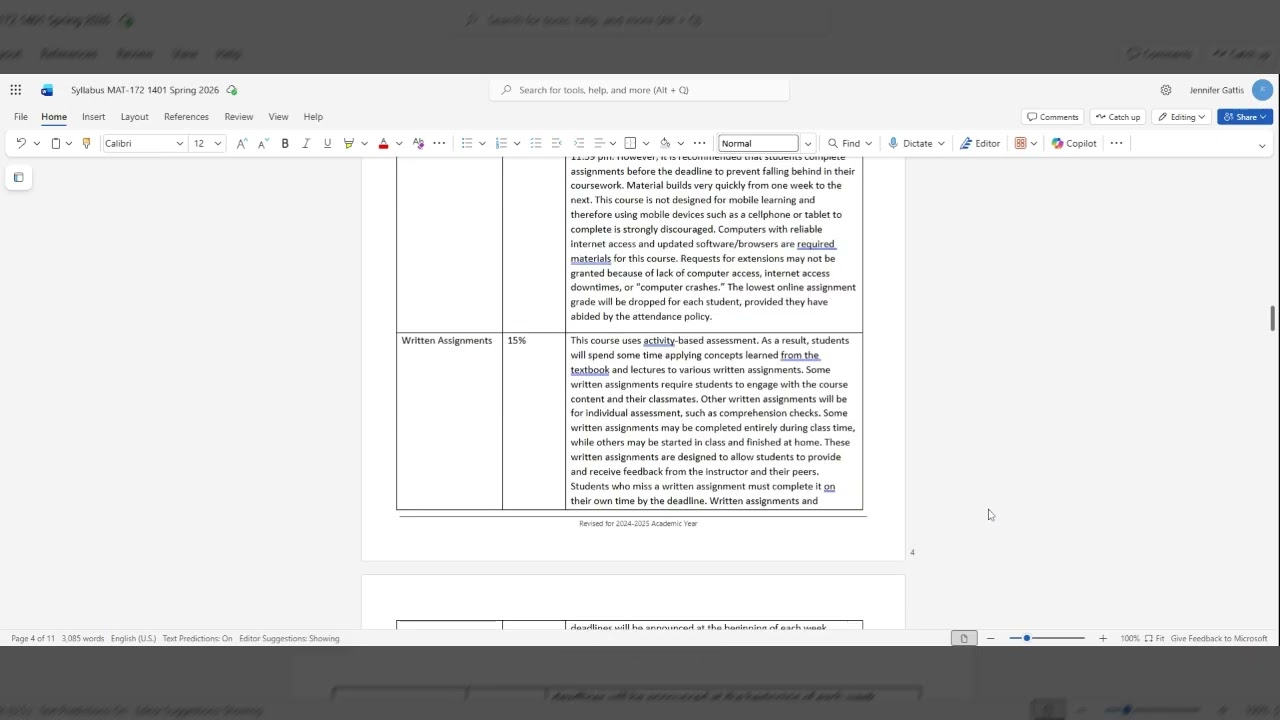This screenshot has height=720, width=1280.
Task: Click the Catch up button
Action: (x=1117, y=117)
